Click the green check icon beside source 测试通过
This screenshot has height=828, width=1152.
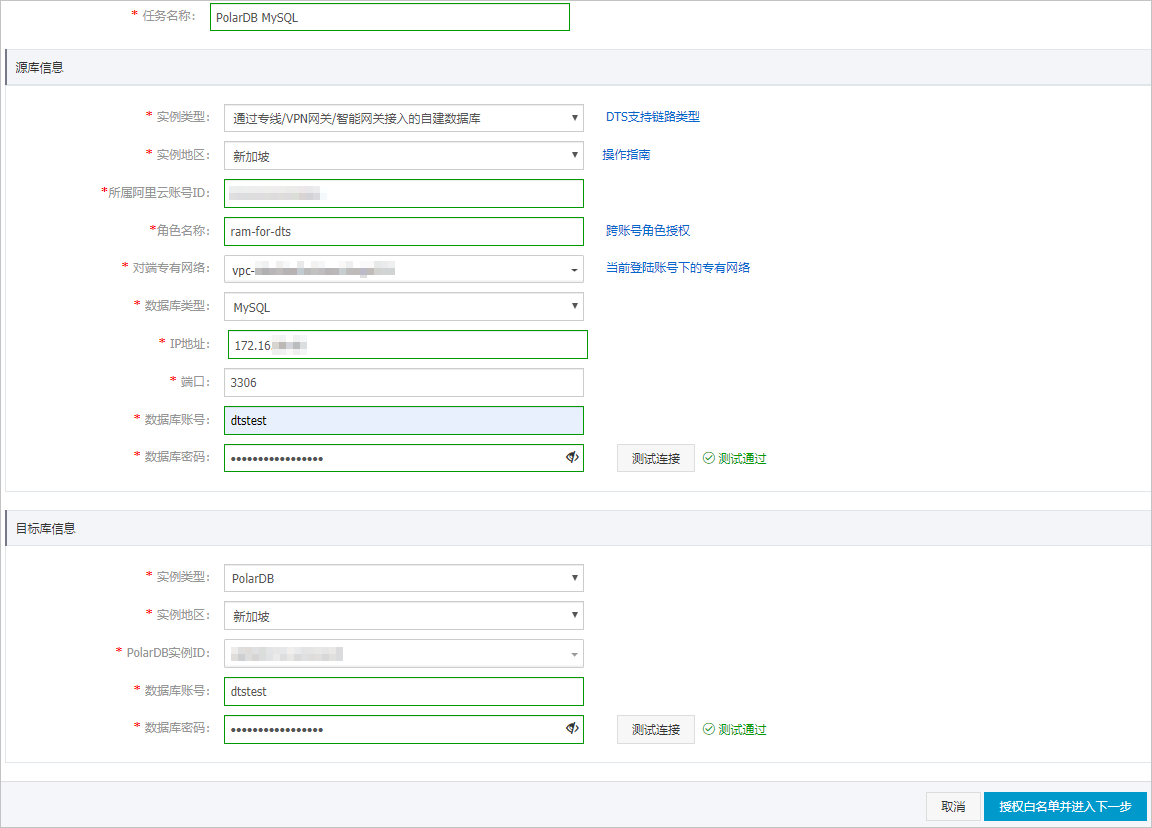709,458
